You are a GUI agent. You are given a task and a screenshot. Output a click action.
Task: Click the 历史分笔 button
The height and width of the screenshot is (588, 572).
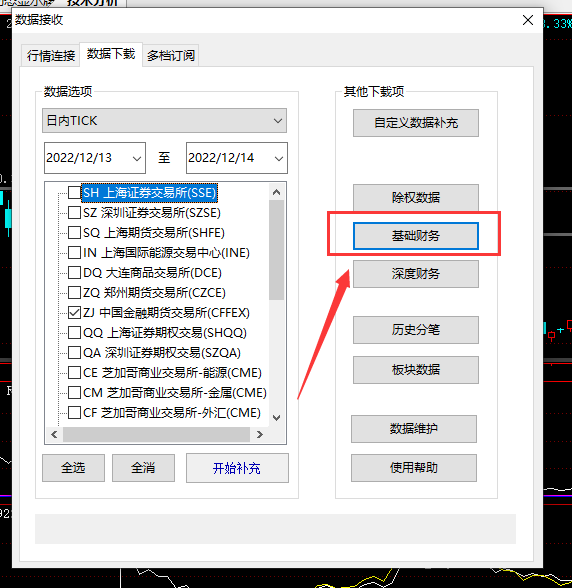click(416, 330)
